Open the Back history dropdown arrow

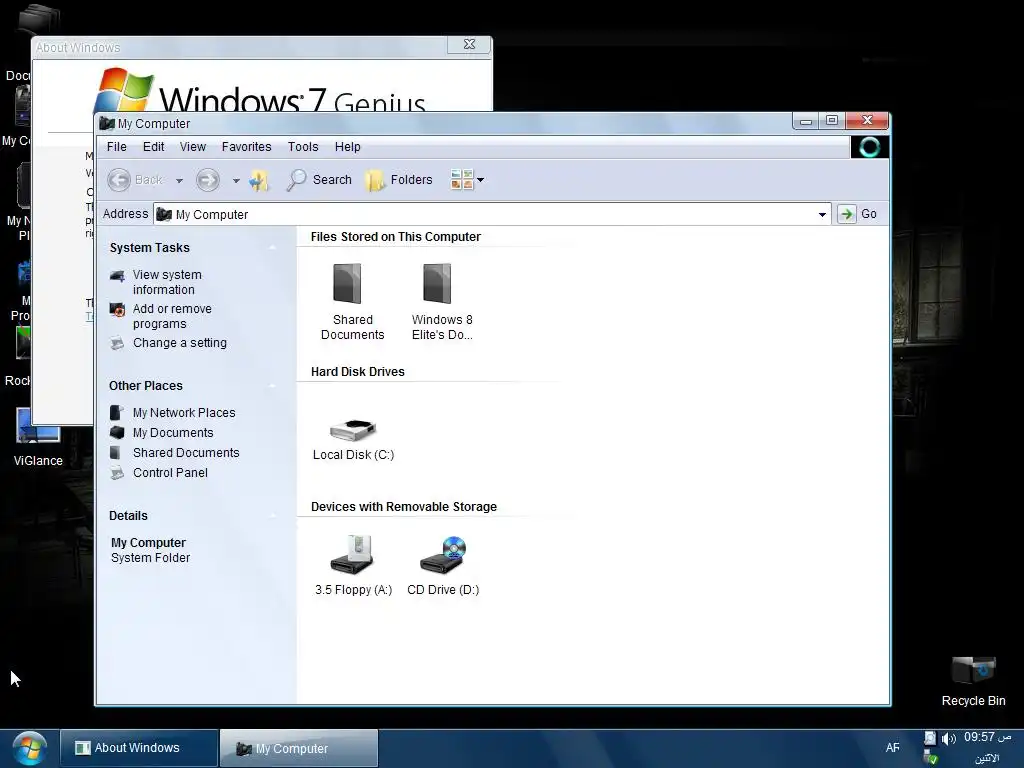179,181
